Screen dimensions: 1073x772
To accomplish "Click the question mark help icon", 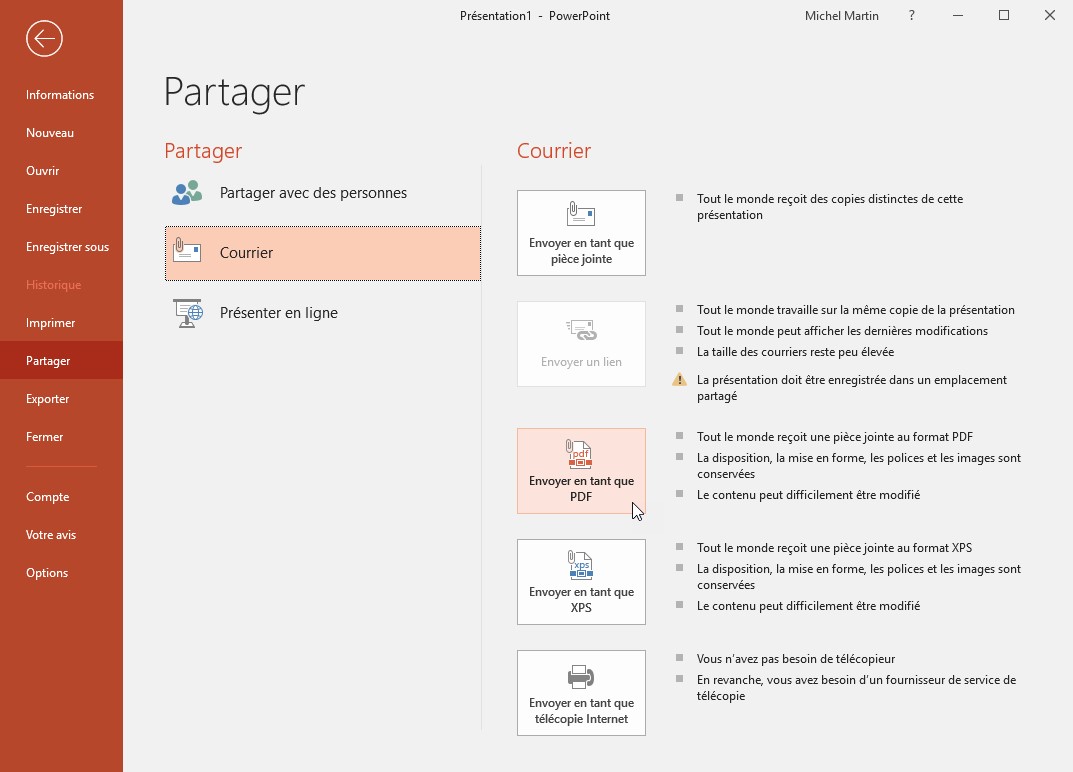I will [x=912, y=15].
